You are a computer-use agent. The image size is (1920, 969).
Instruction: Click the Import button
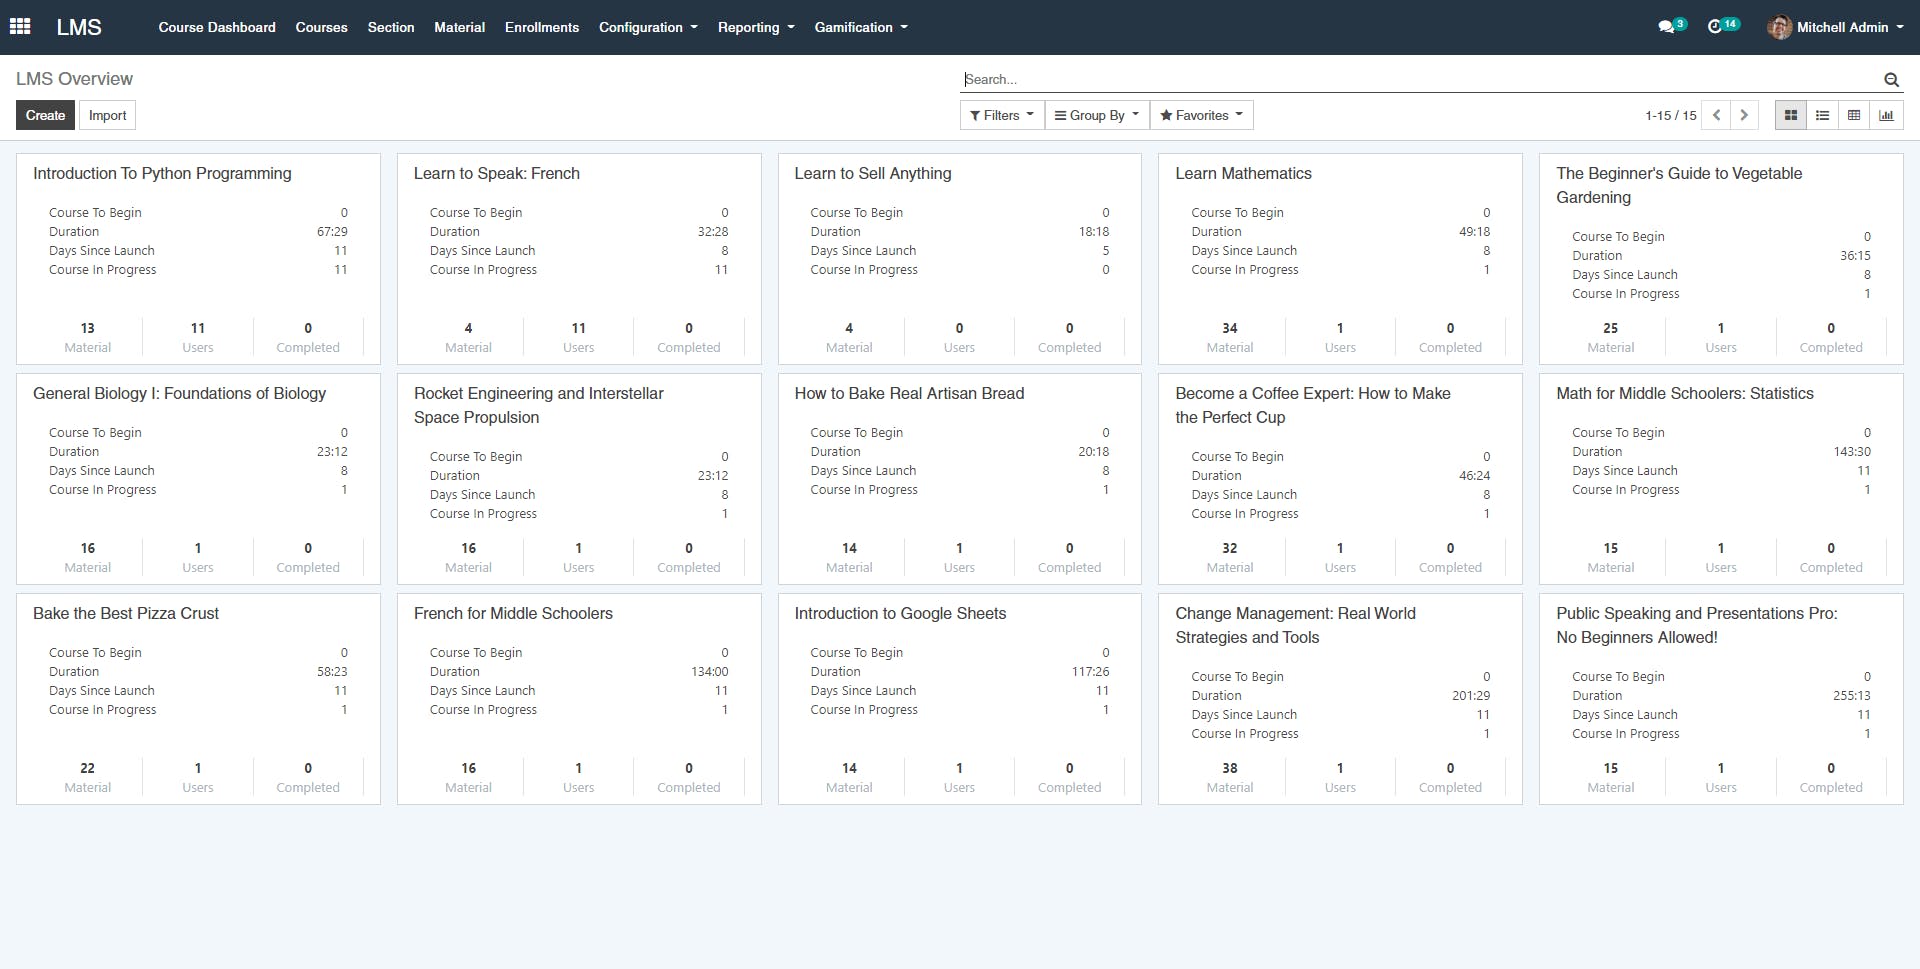[x=108, y=115]
